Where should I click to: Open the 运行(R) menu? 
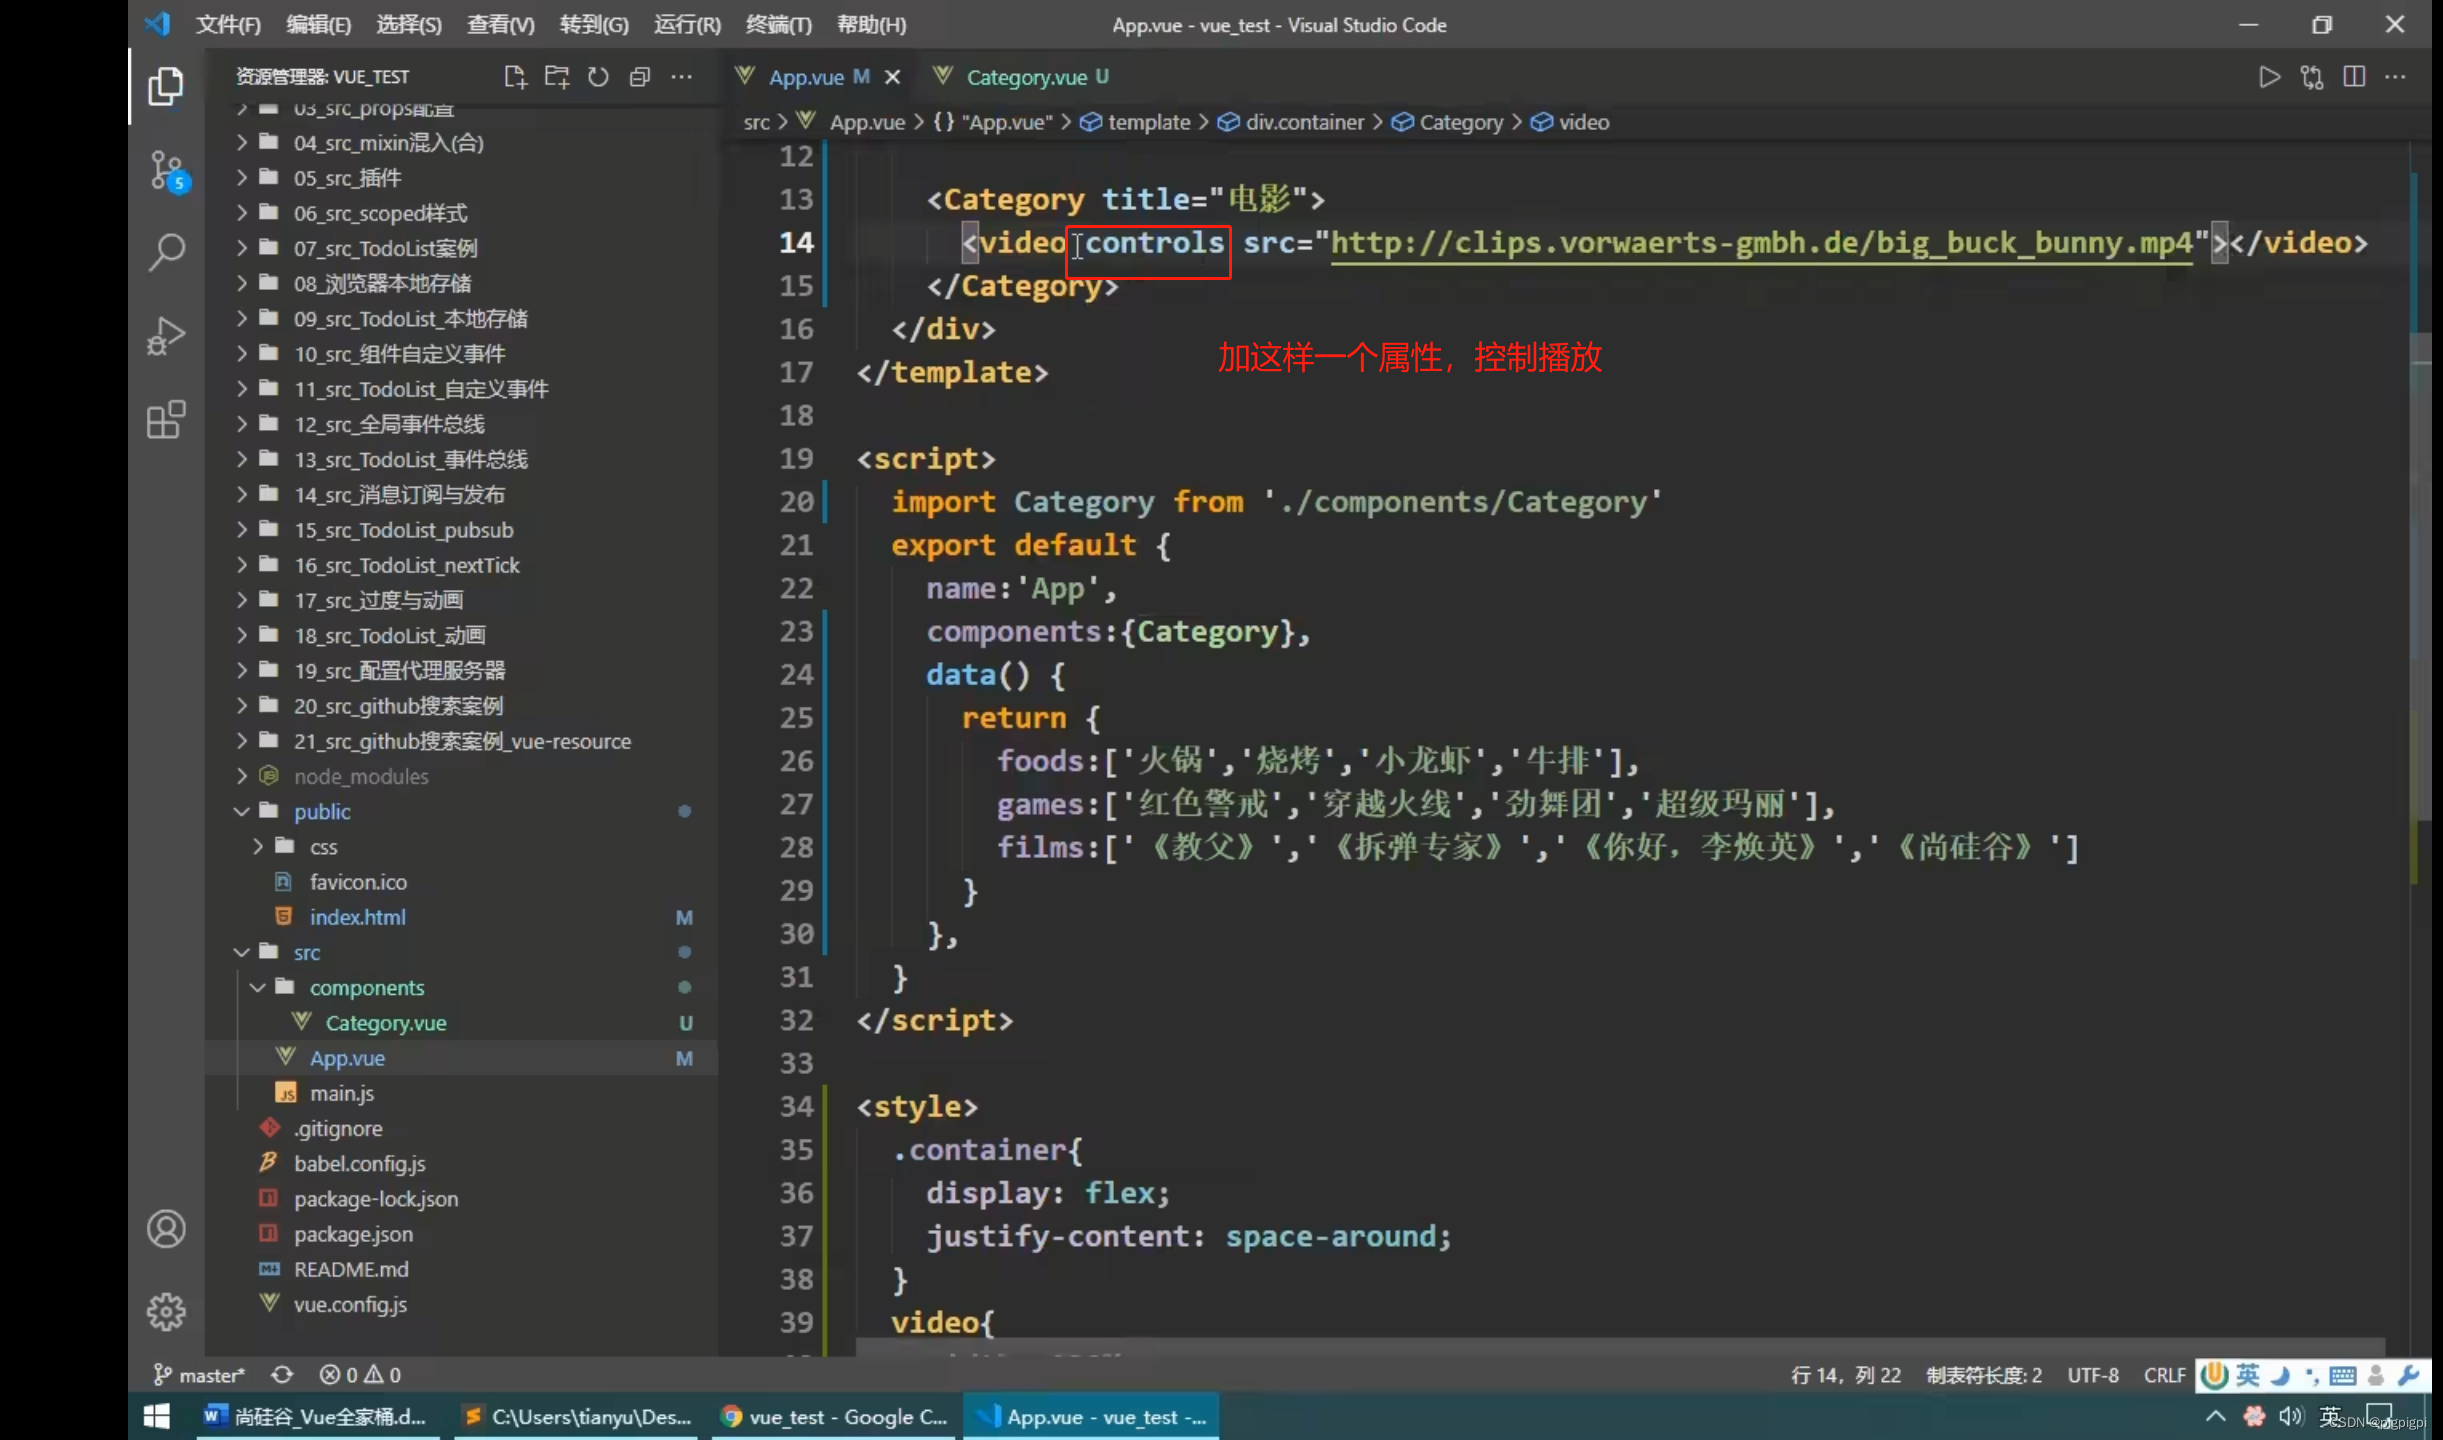click(686, 24)
